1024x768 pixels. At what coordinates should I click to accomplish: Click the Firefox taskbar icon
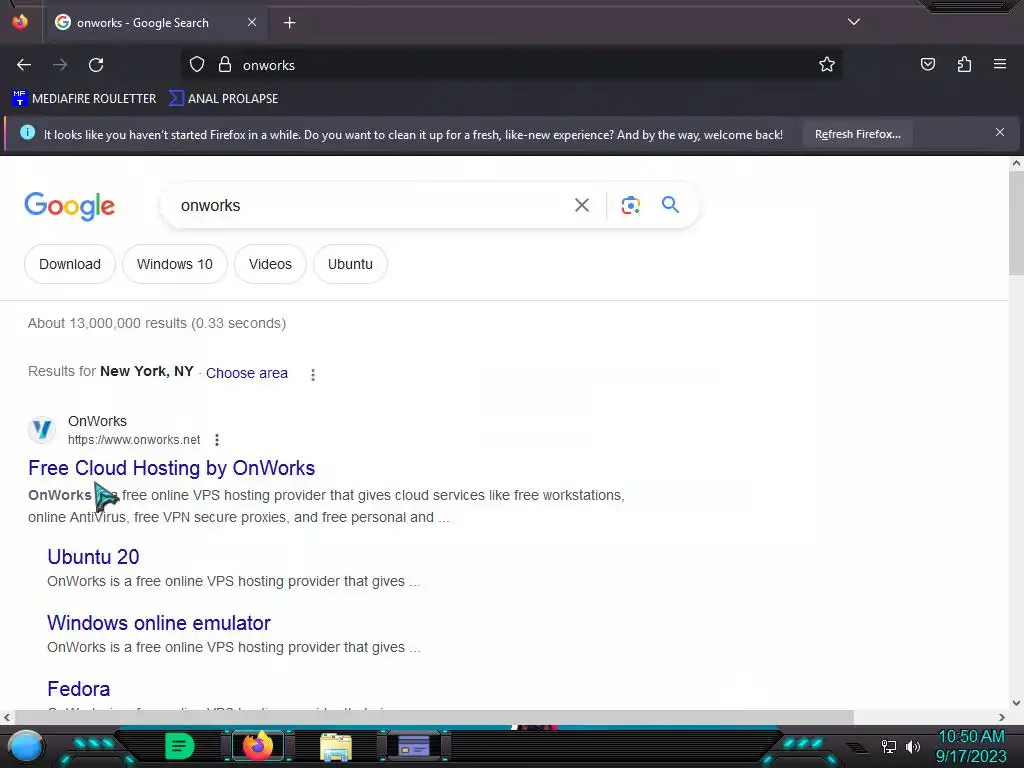tap(257, 746)
